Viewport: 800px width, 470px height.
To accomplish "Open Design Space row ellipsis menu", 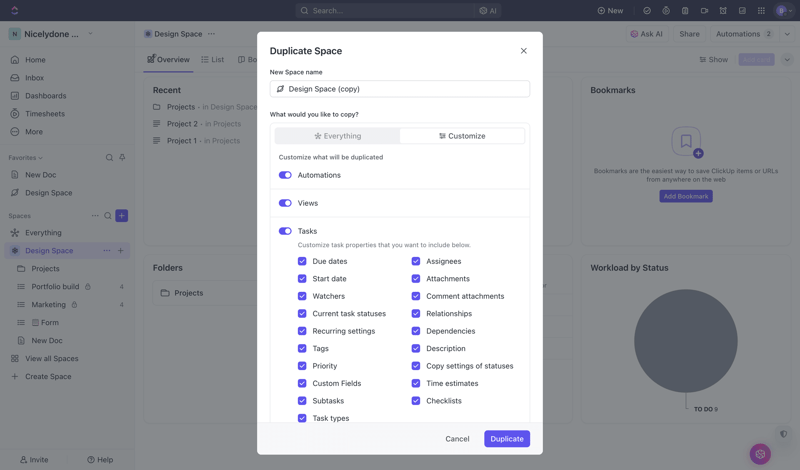I will (x=107, y=251).
